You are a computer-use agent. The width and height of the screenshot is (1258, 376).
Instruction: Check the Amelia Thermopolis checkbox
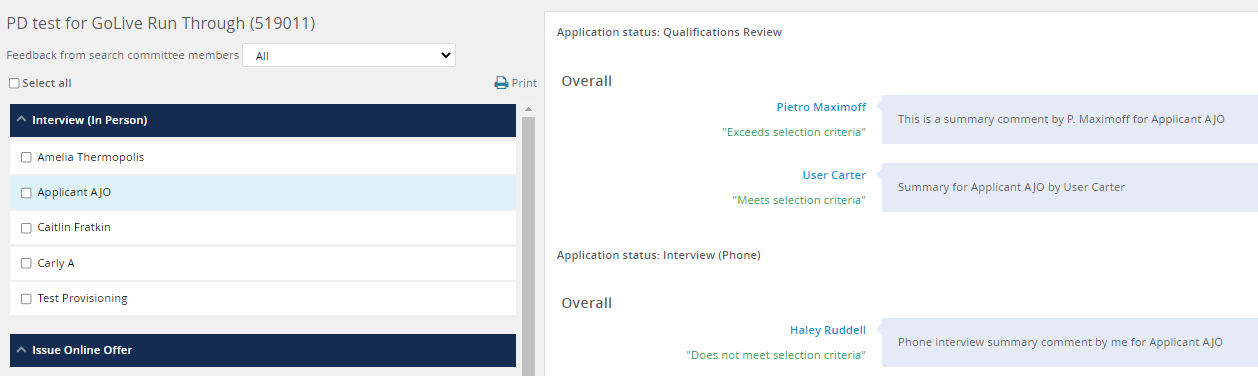[26, 157]
